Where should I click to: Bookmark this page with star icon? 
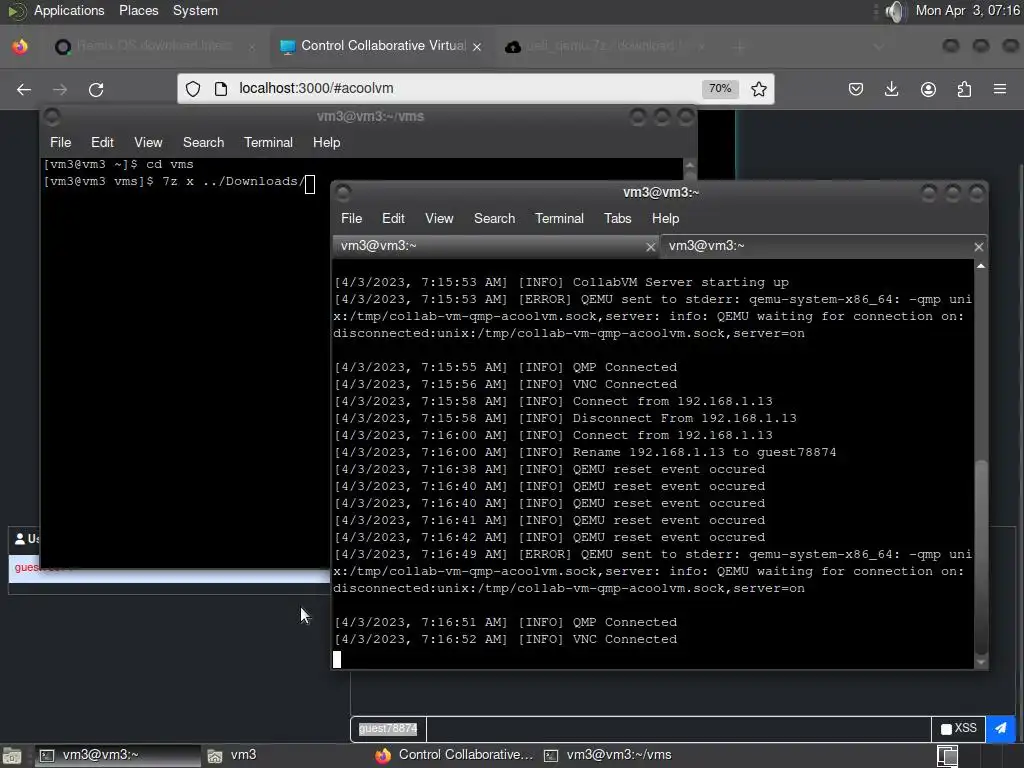coord(758,89)
